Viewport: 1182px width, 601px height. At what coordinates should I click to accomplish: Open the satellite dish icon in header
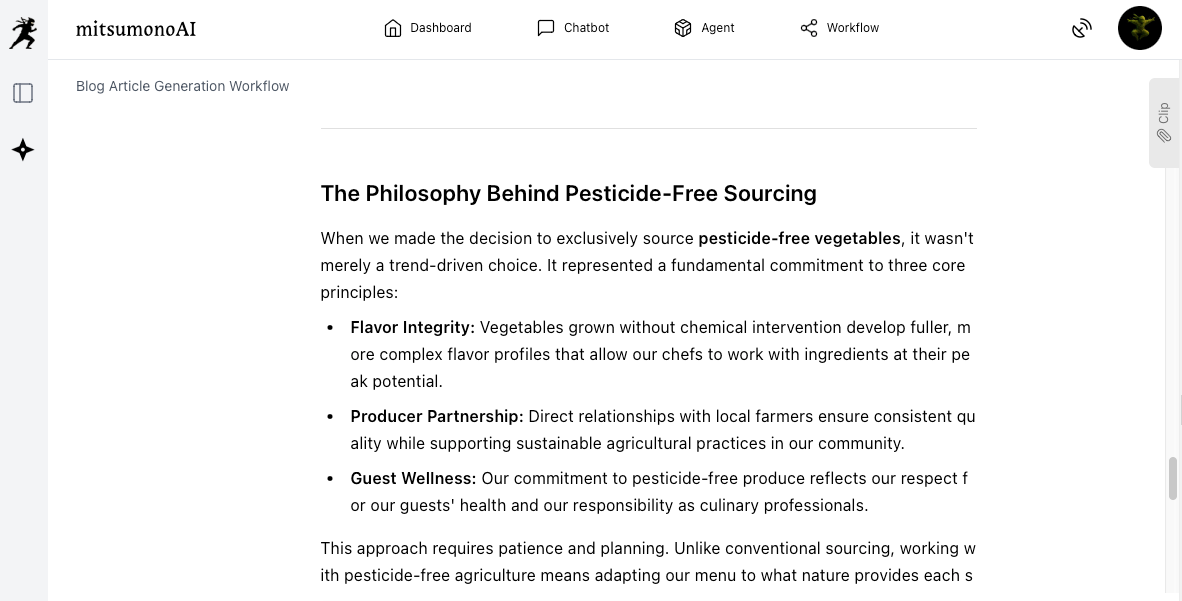pyautogui.click(x=1081, y=28)
